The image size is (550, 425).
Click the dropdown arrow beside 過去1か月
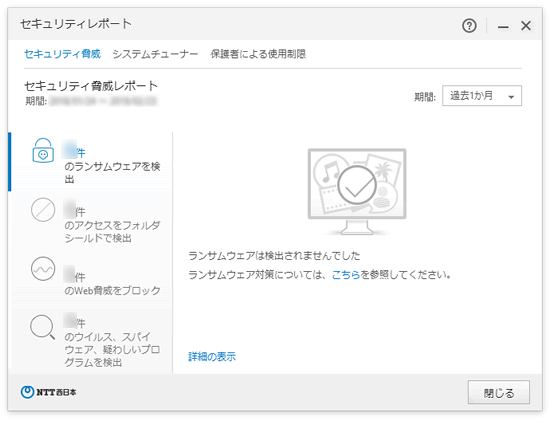point(511,97)
